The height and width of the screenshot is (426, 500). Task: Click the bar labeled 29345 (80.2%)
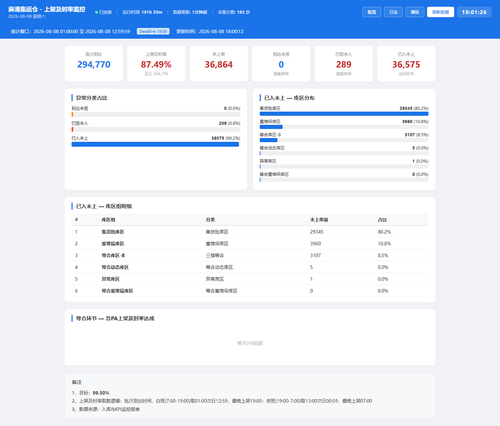pyautogui.click(x=344, y=114)
